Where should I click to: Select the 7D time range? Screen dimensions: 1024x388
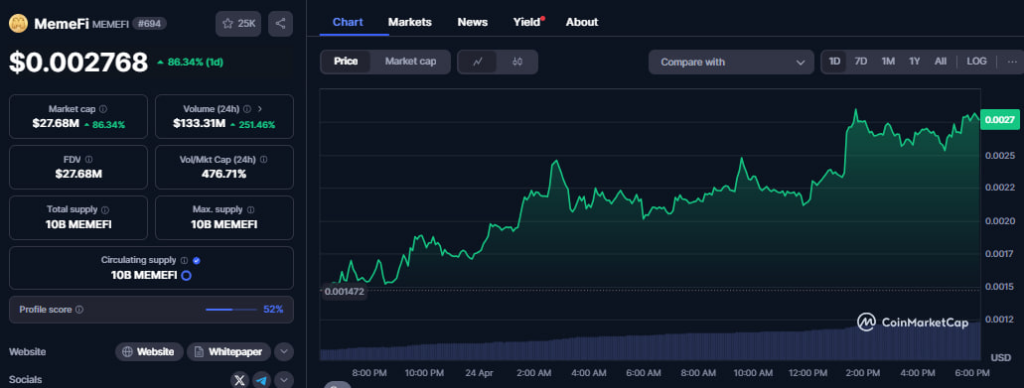(861, 61)
